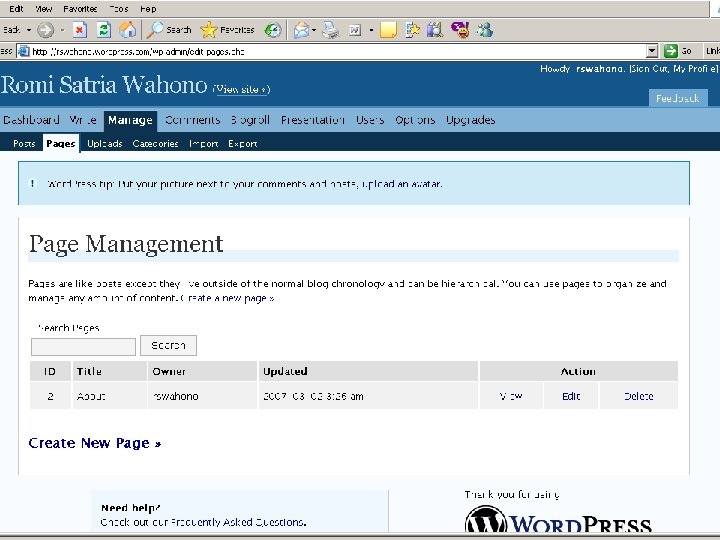Stop page loading with red X icon
This screenshot has width=720, height=540.
point(80,30)
